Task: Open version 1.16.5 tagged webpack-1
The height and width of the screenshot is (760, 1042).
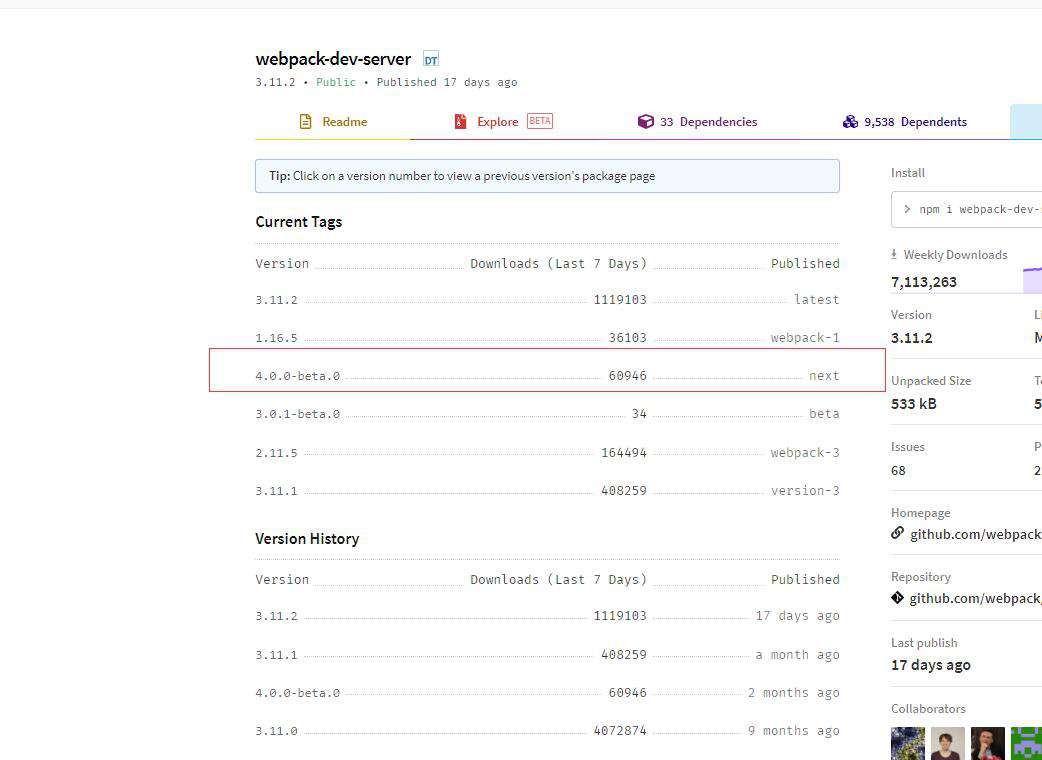Action: [x=276, y=337]
